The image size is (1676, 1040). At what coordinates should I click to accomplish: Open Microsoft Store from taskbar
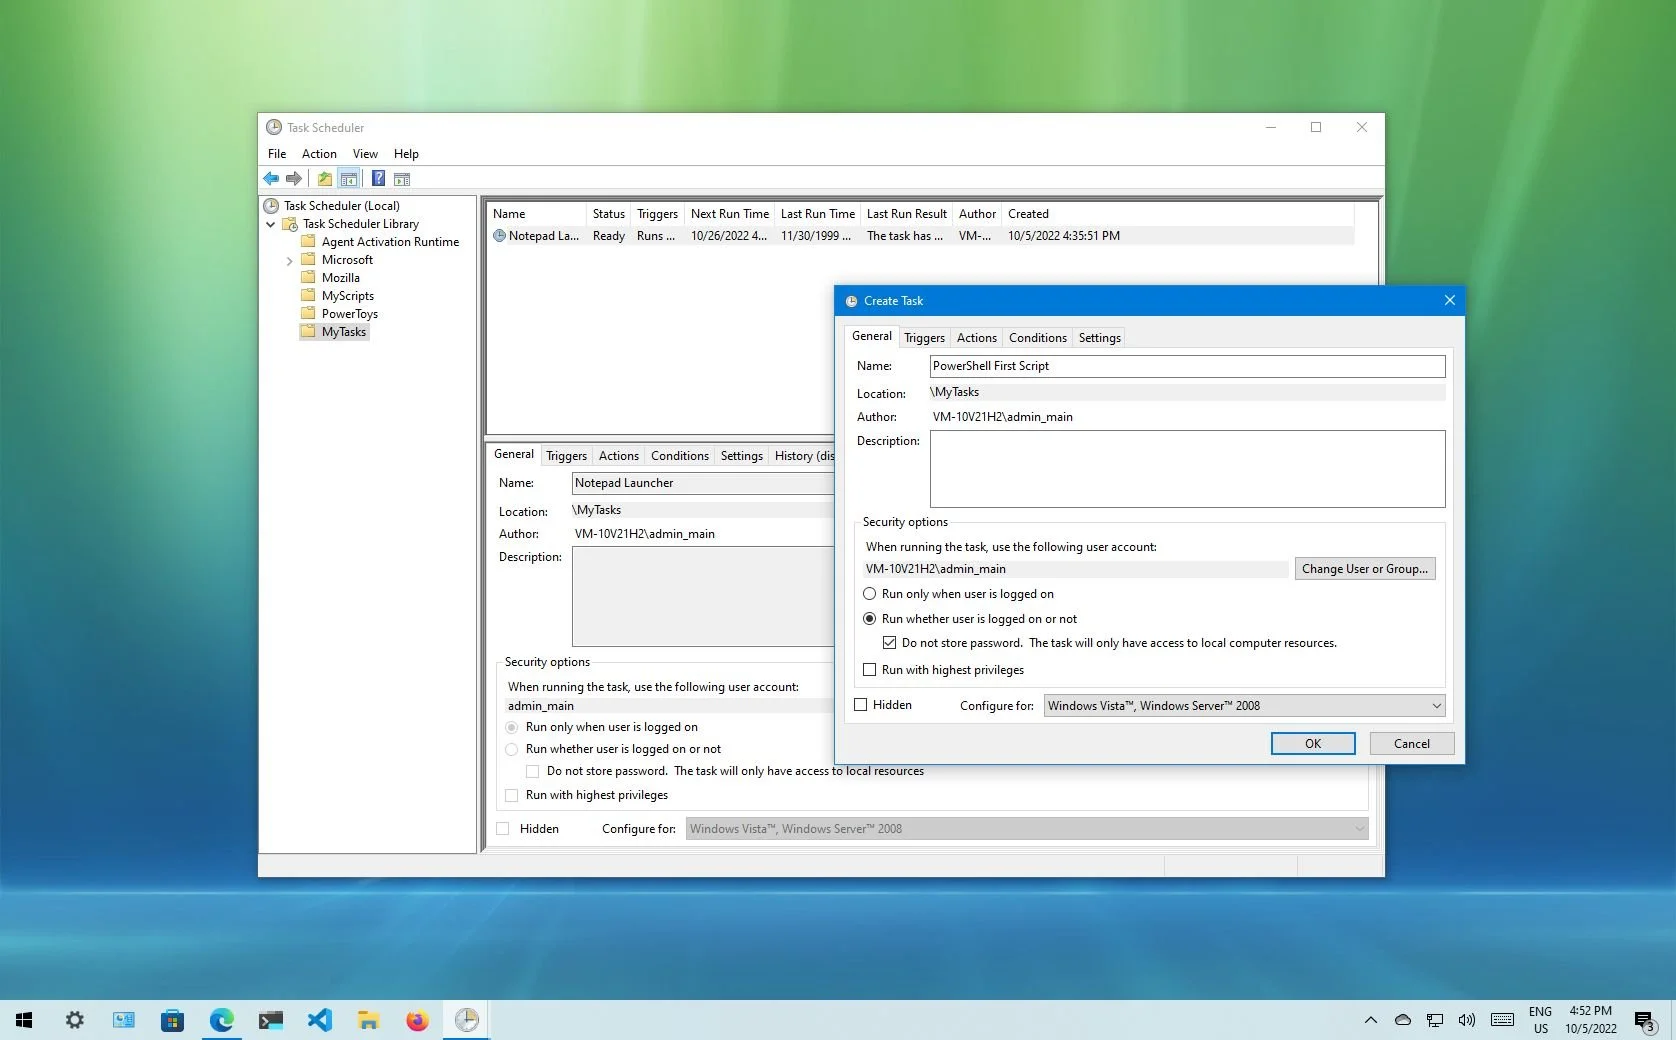(172, 1020)
